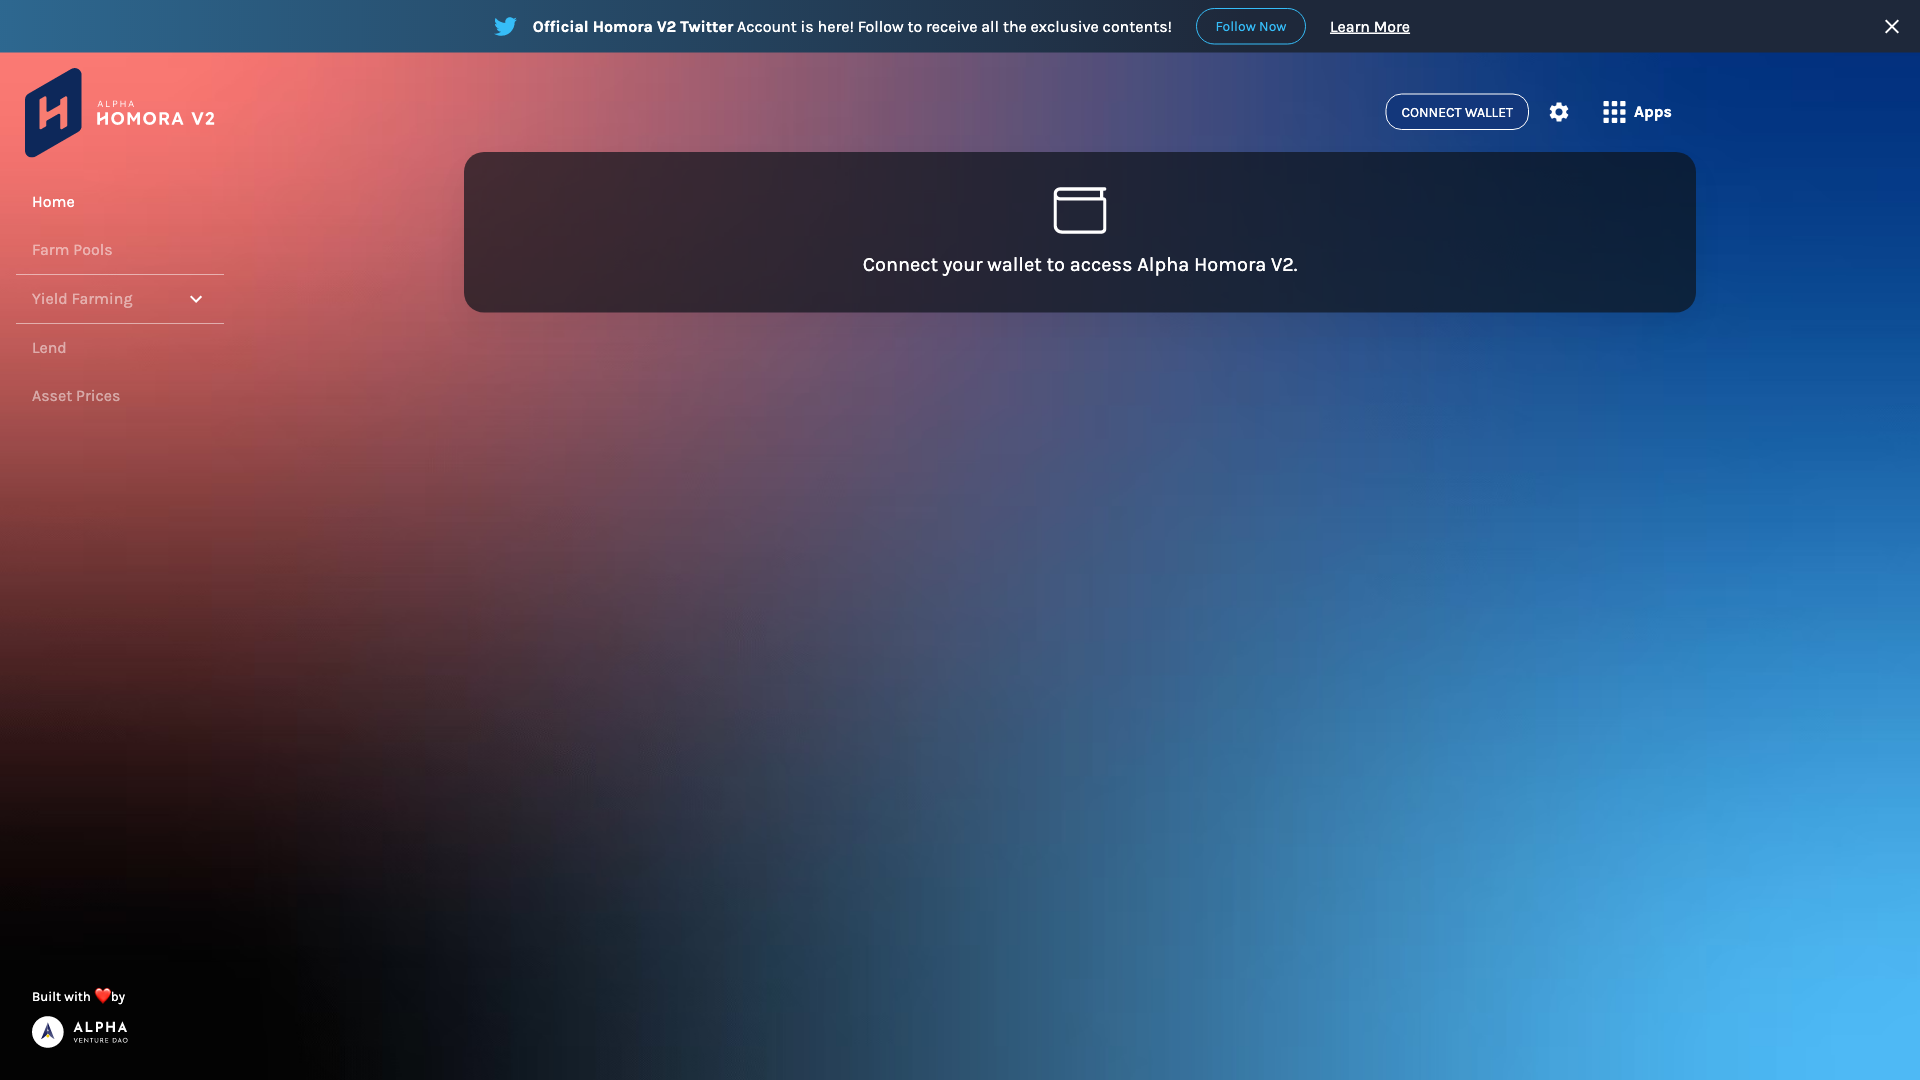Click the wallet icon in the card
1920x1080 pixels.
(x=1080, y=210)
